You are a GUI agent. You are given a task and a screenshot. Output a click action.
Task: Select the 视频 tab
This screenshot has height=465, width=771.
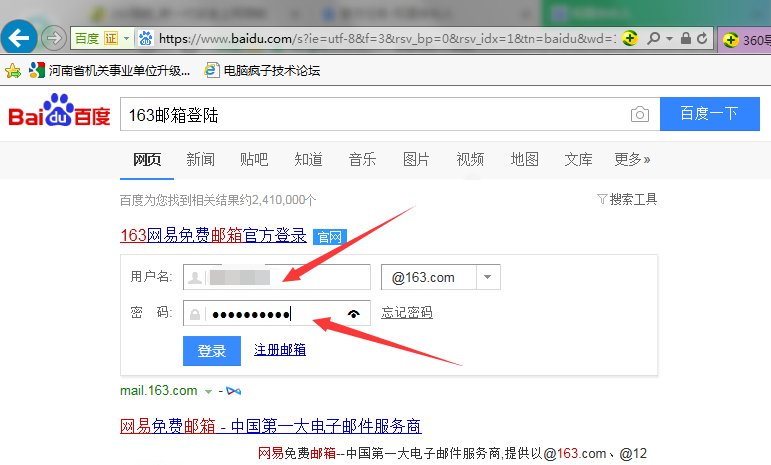[470, 159]
